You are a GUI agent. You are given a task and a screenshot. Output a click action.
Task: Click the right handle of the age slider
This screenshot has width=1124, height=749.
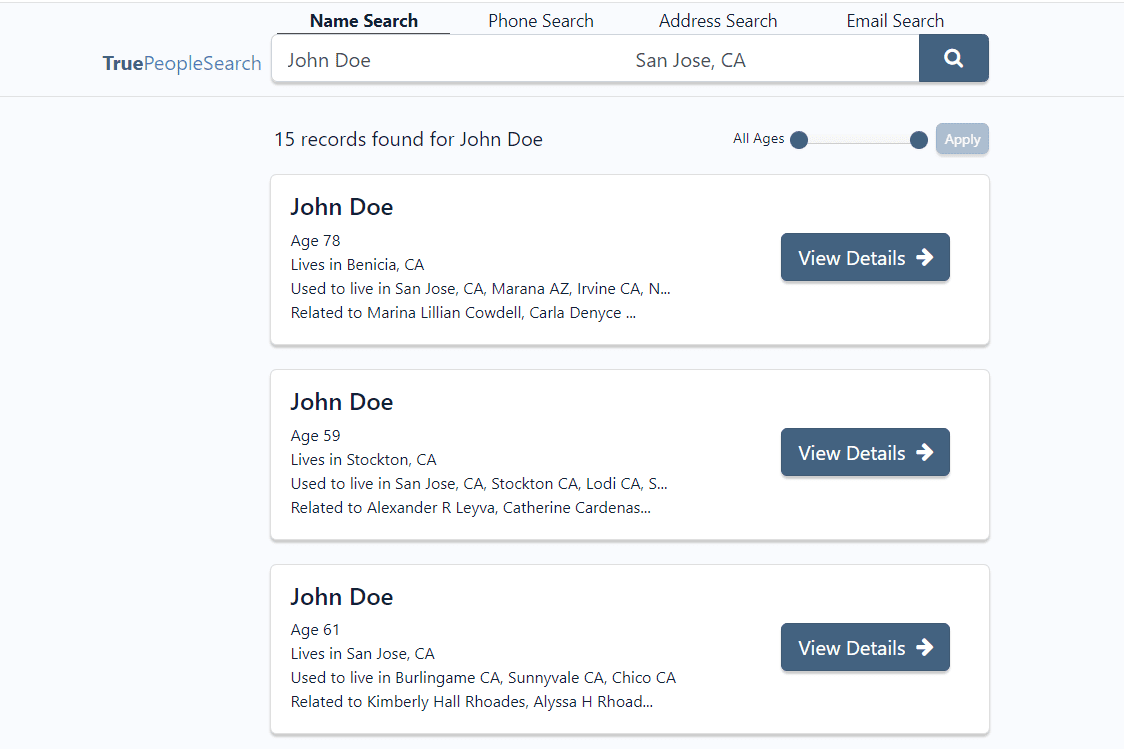pyautogui.click(x=919, y=140)
